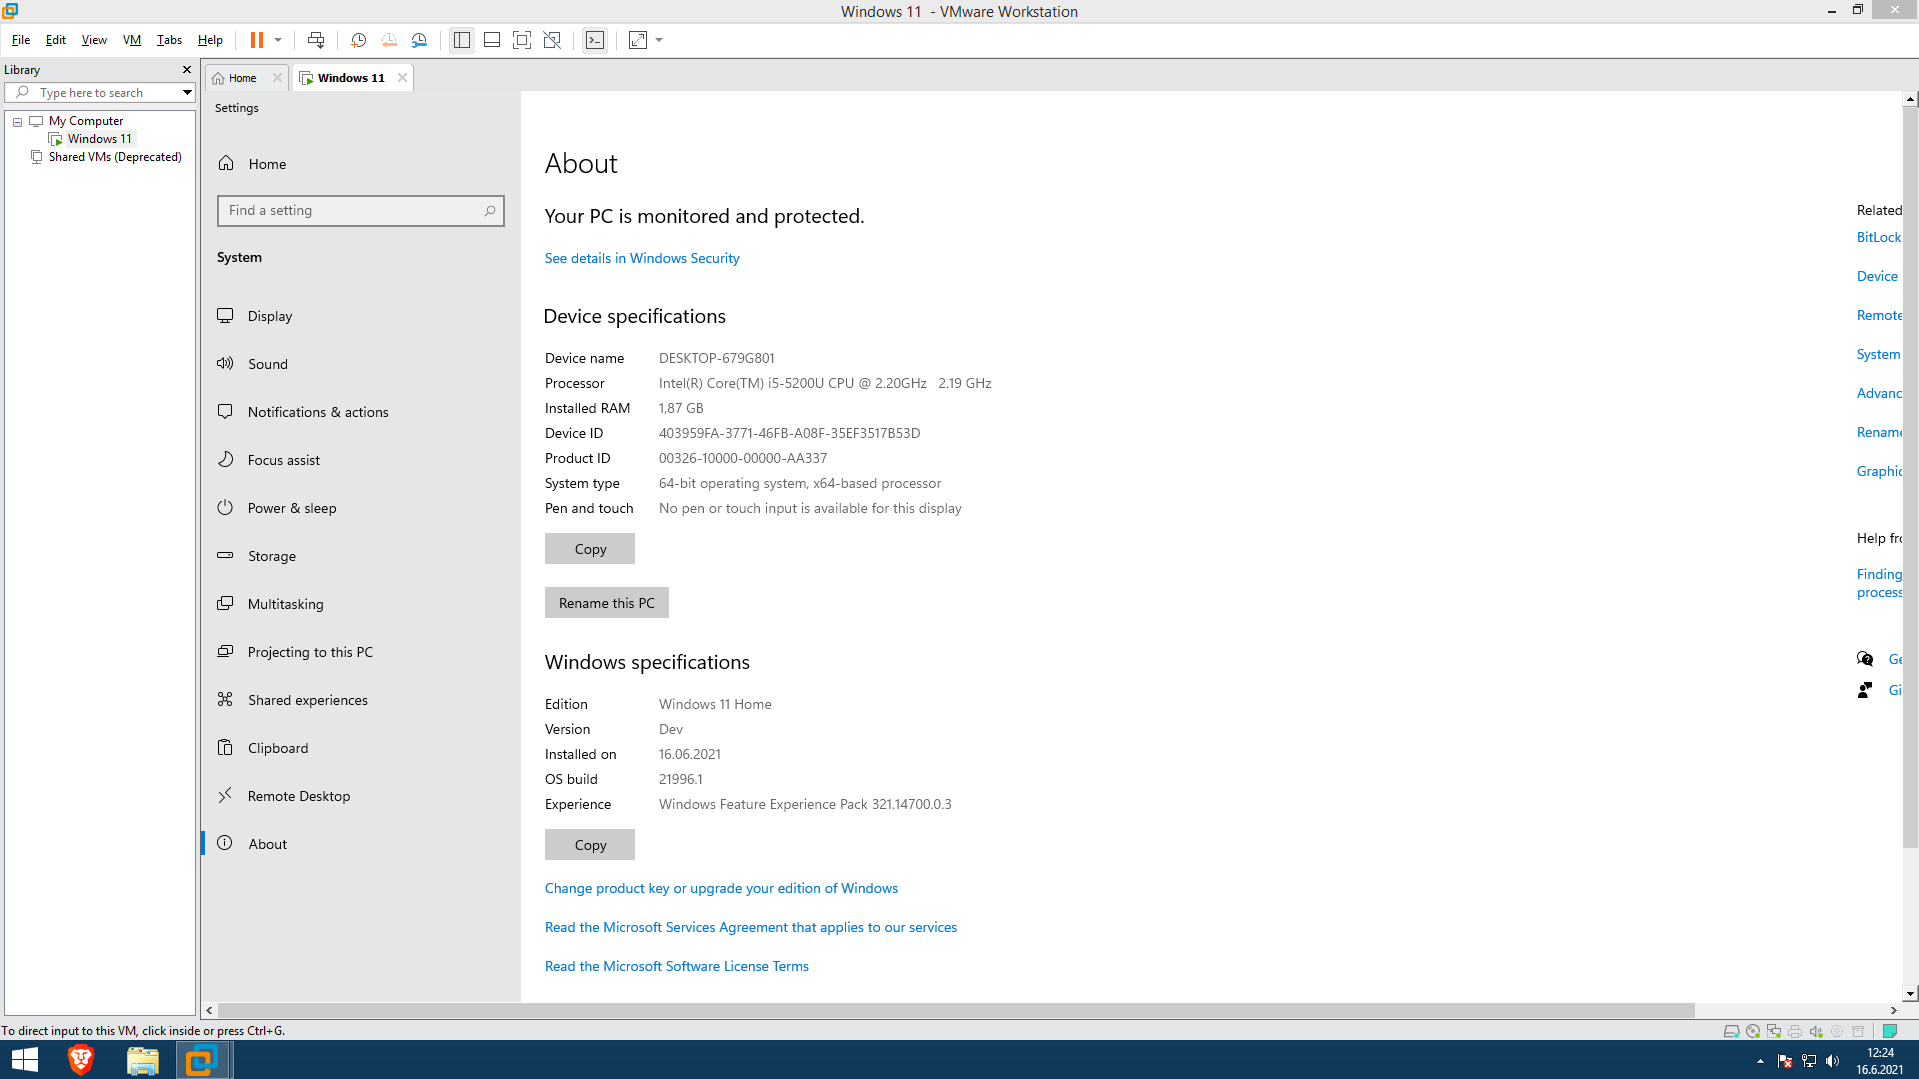The height and width of the screenshot is (1079, 1919).
Task: Send Ctrl+Alt+Del toolbar icon
Action: [x=316, y=40]
